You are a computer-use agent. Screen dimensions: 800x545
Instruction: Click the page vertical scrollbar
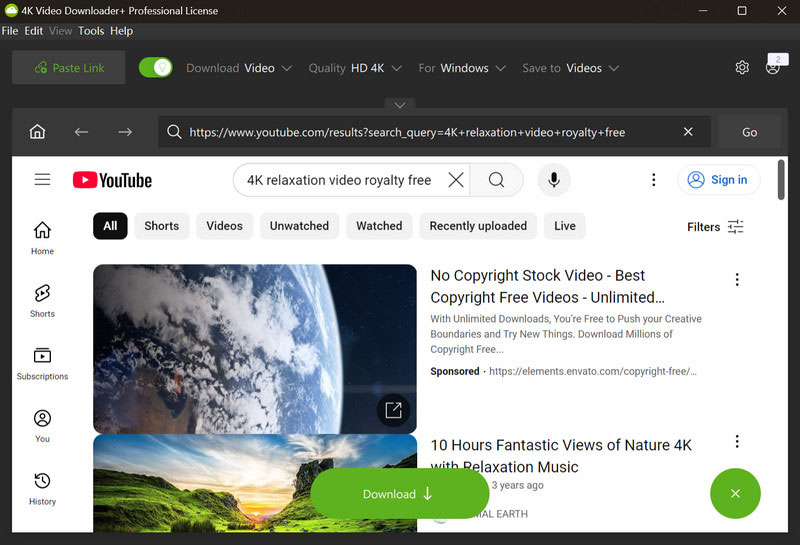pos(781,180)
